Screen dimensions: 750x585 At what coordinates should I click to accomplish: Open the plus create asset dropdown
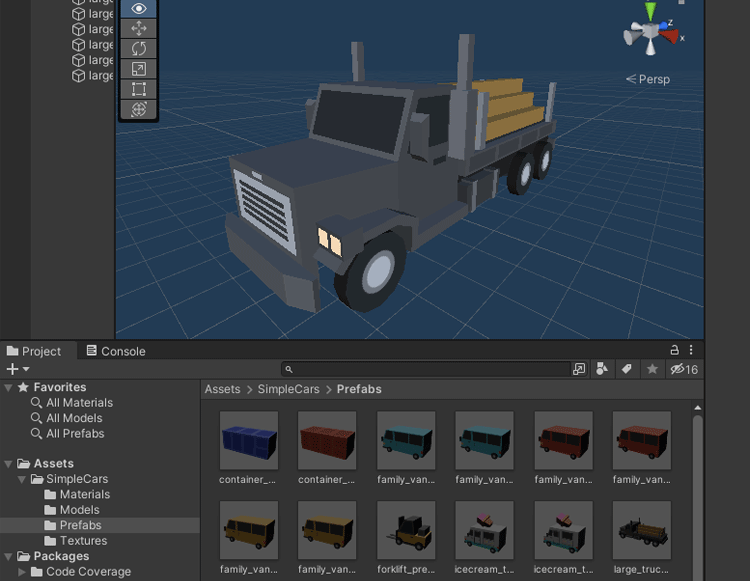click(x=17, y=369)
